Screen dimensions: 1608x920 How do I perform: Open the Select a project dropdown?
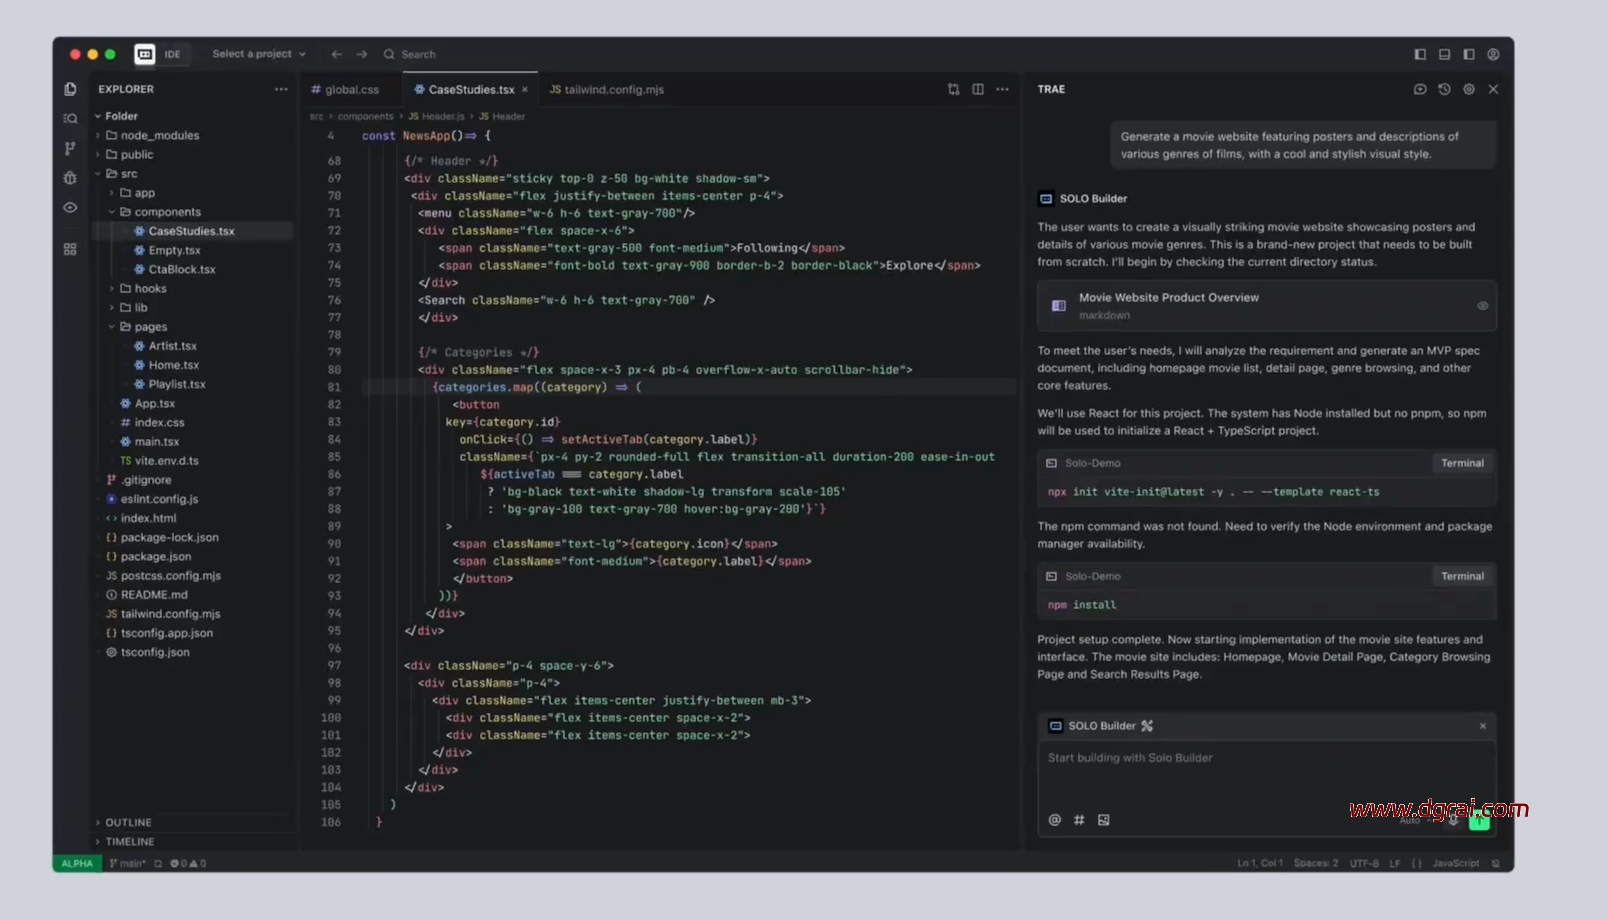[x=258, y=54]
